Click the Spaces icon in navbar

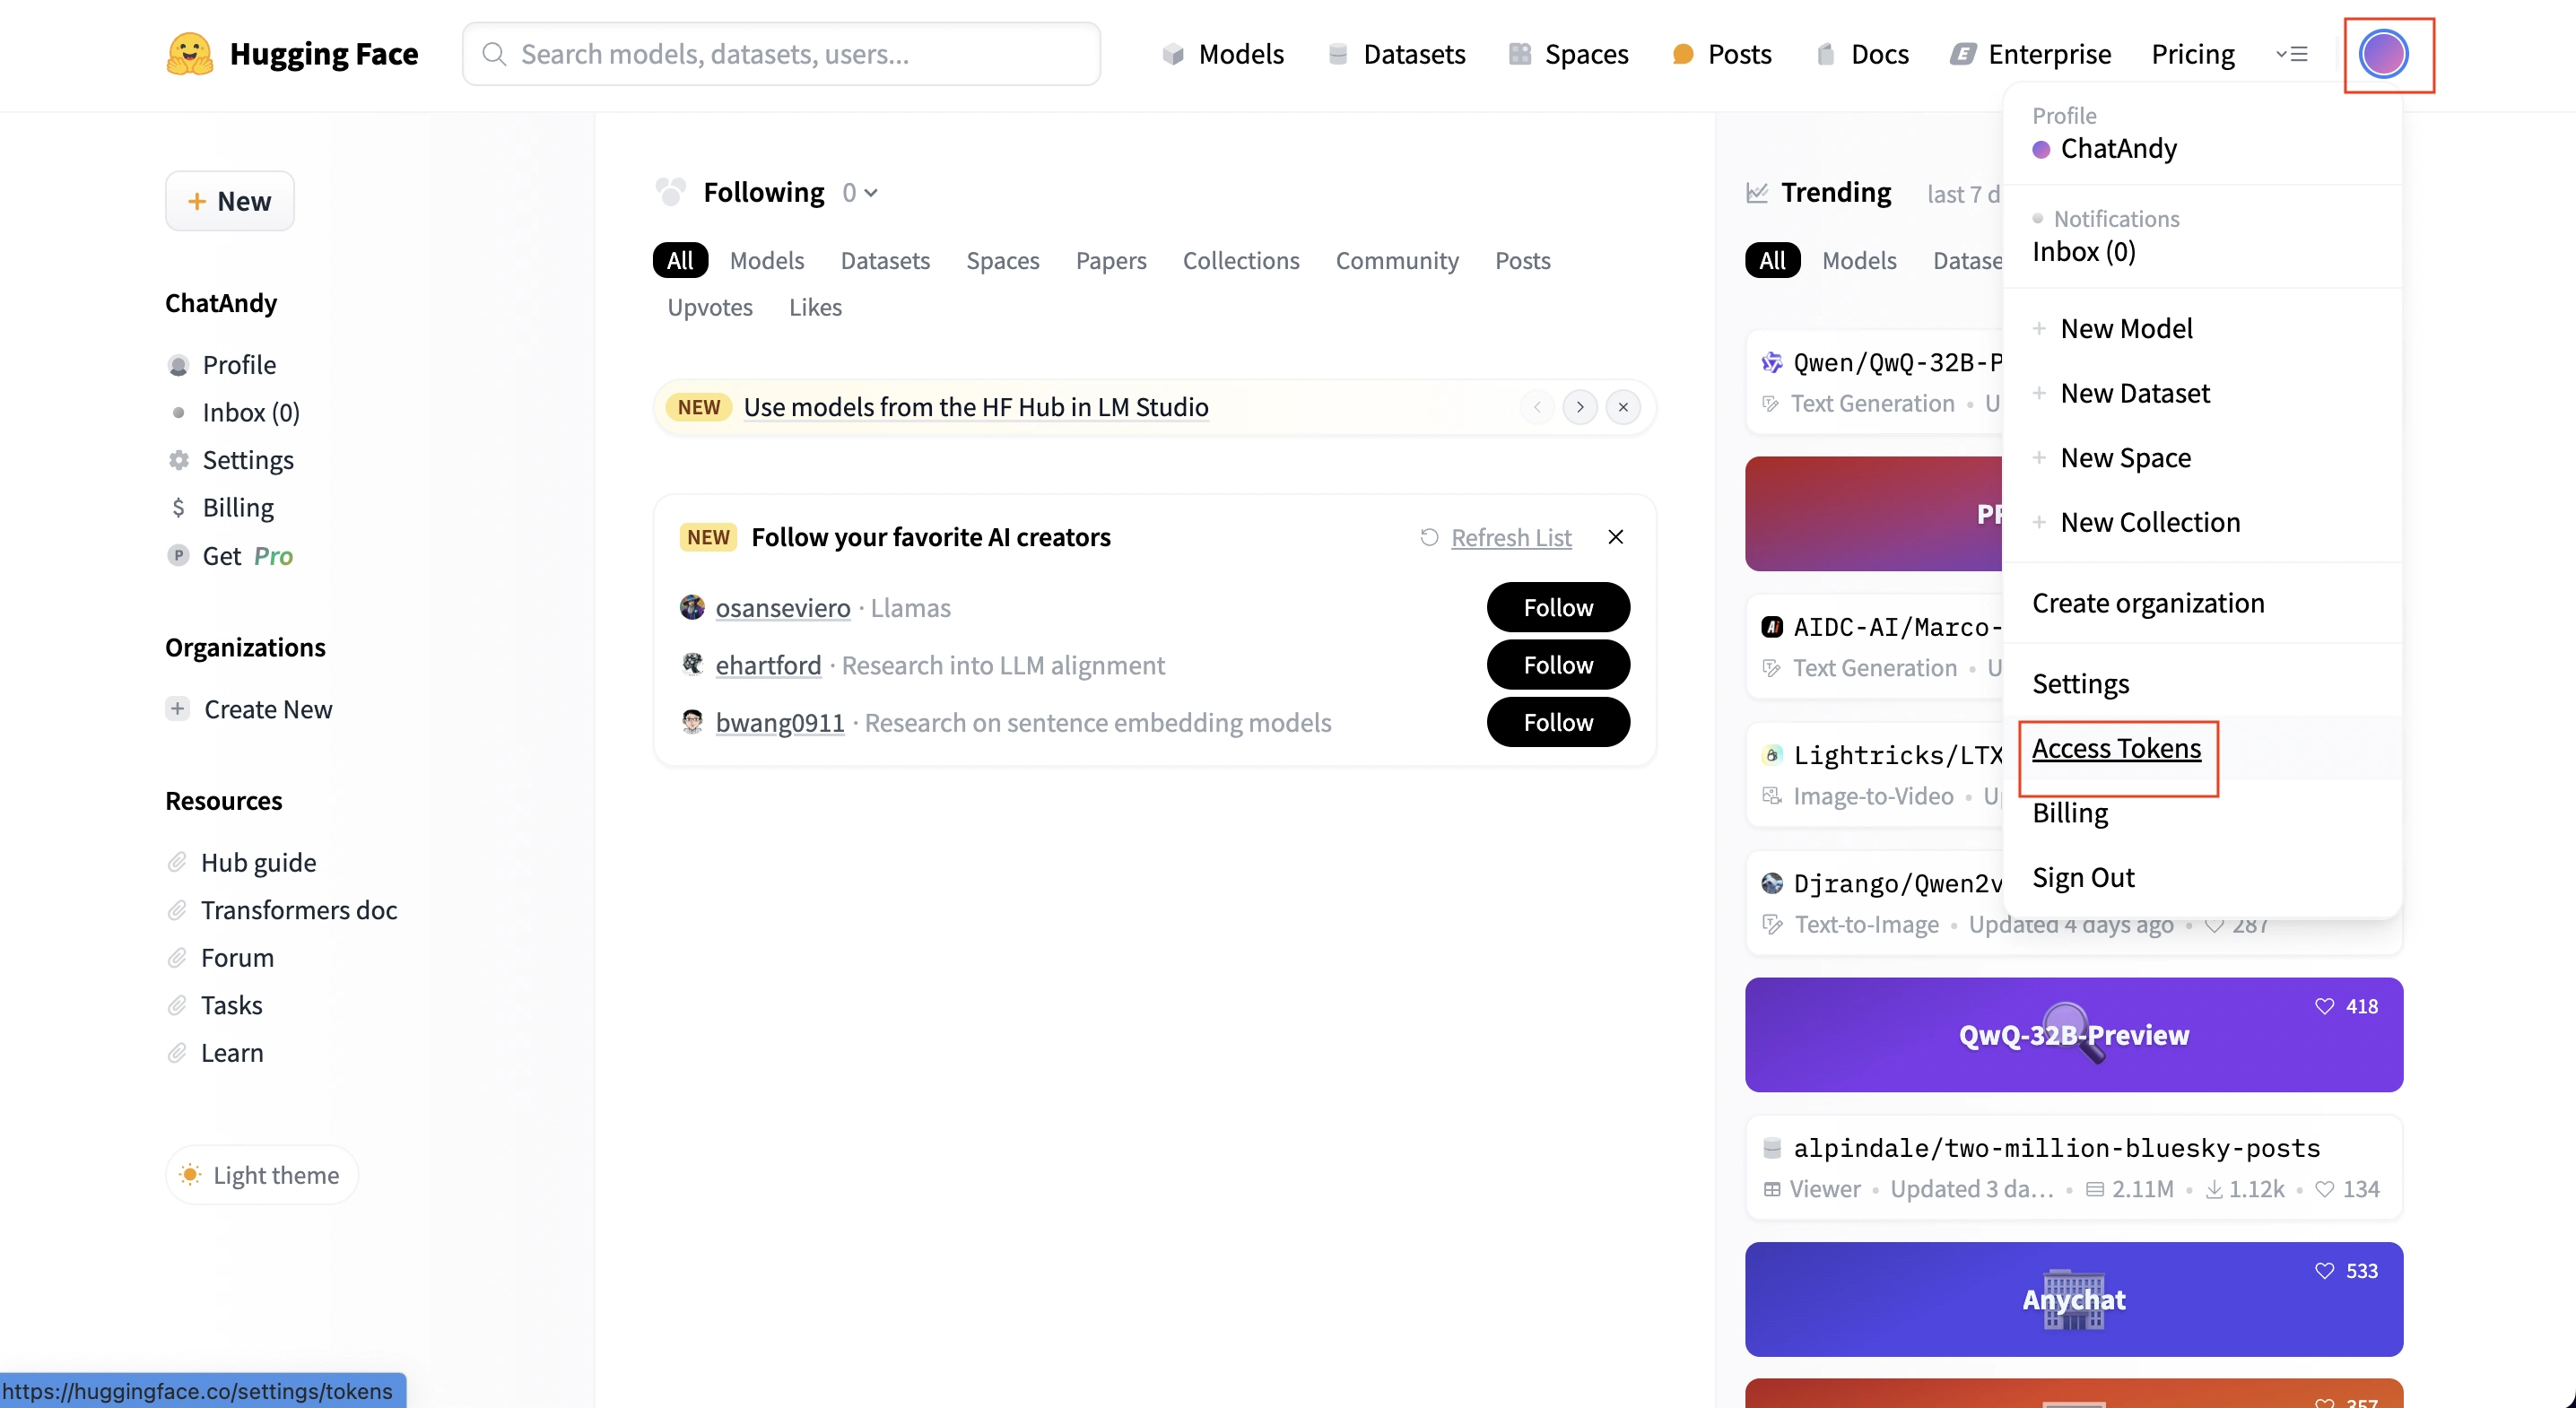tap(1519, 54)
